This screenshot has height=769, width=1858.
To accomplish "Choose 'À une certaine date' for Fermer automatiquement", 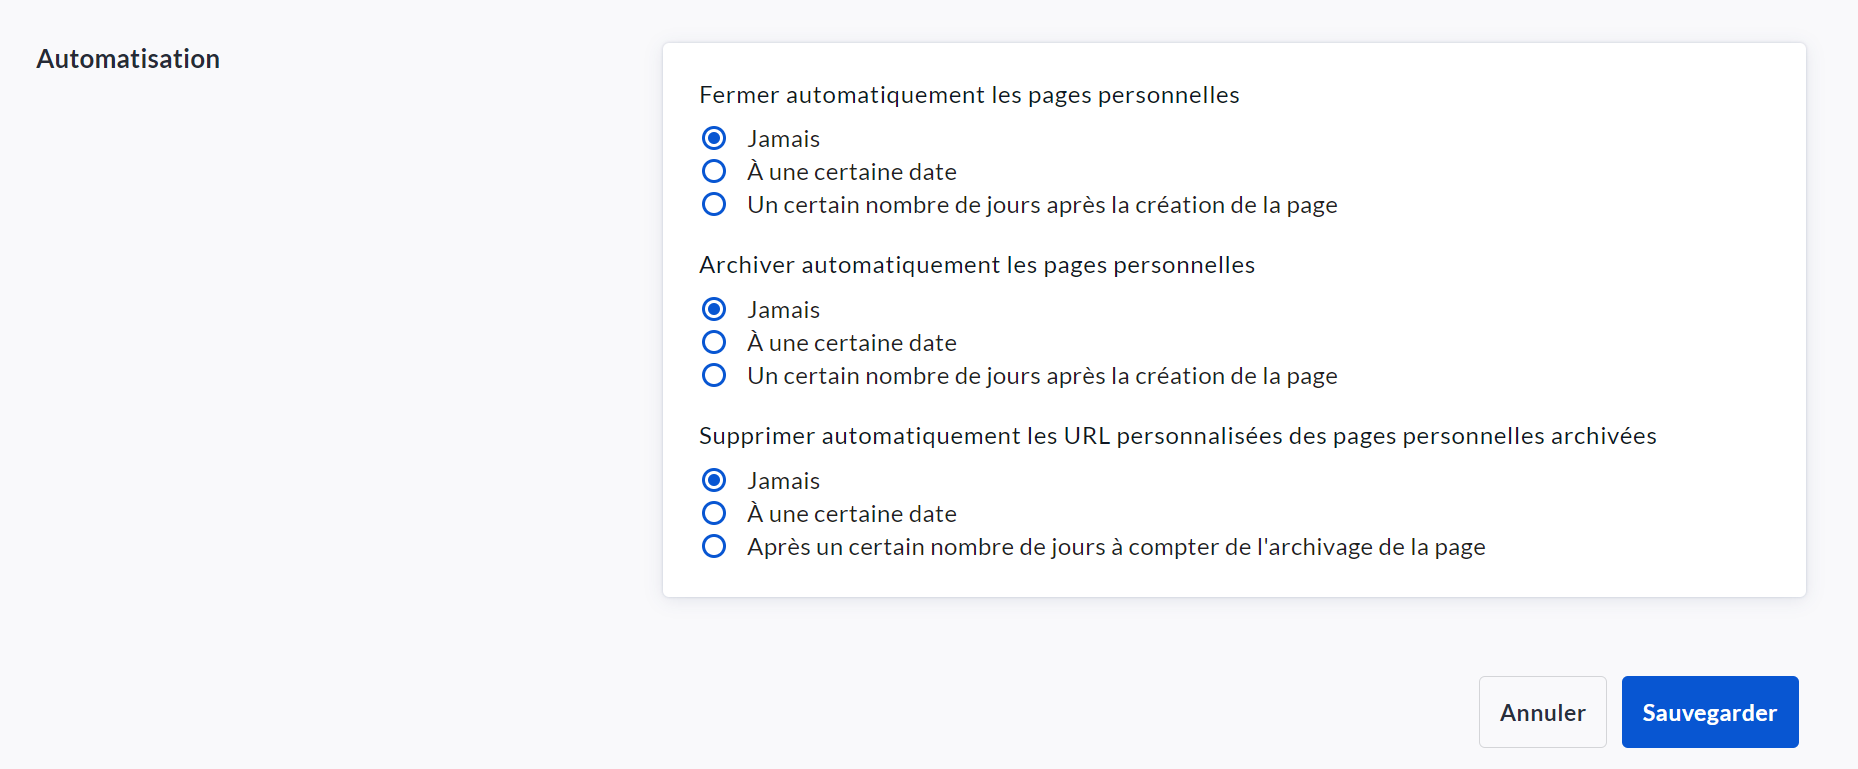I will pos(714,171).
